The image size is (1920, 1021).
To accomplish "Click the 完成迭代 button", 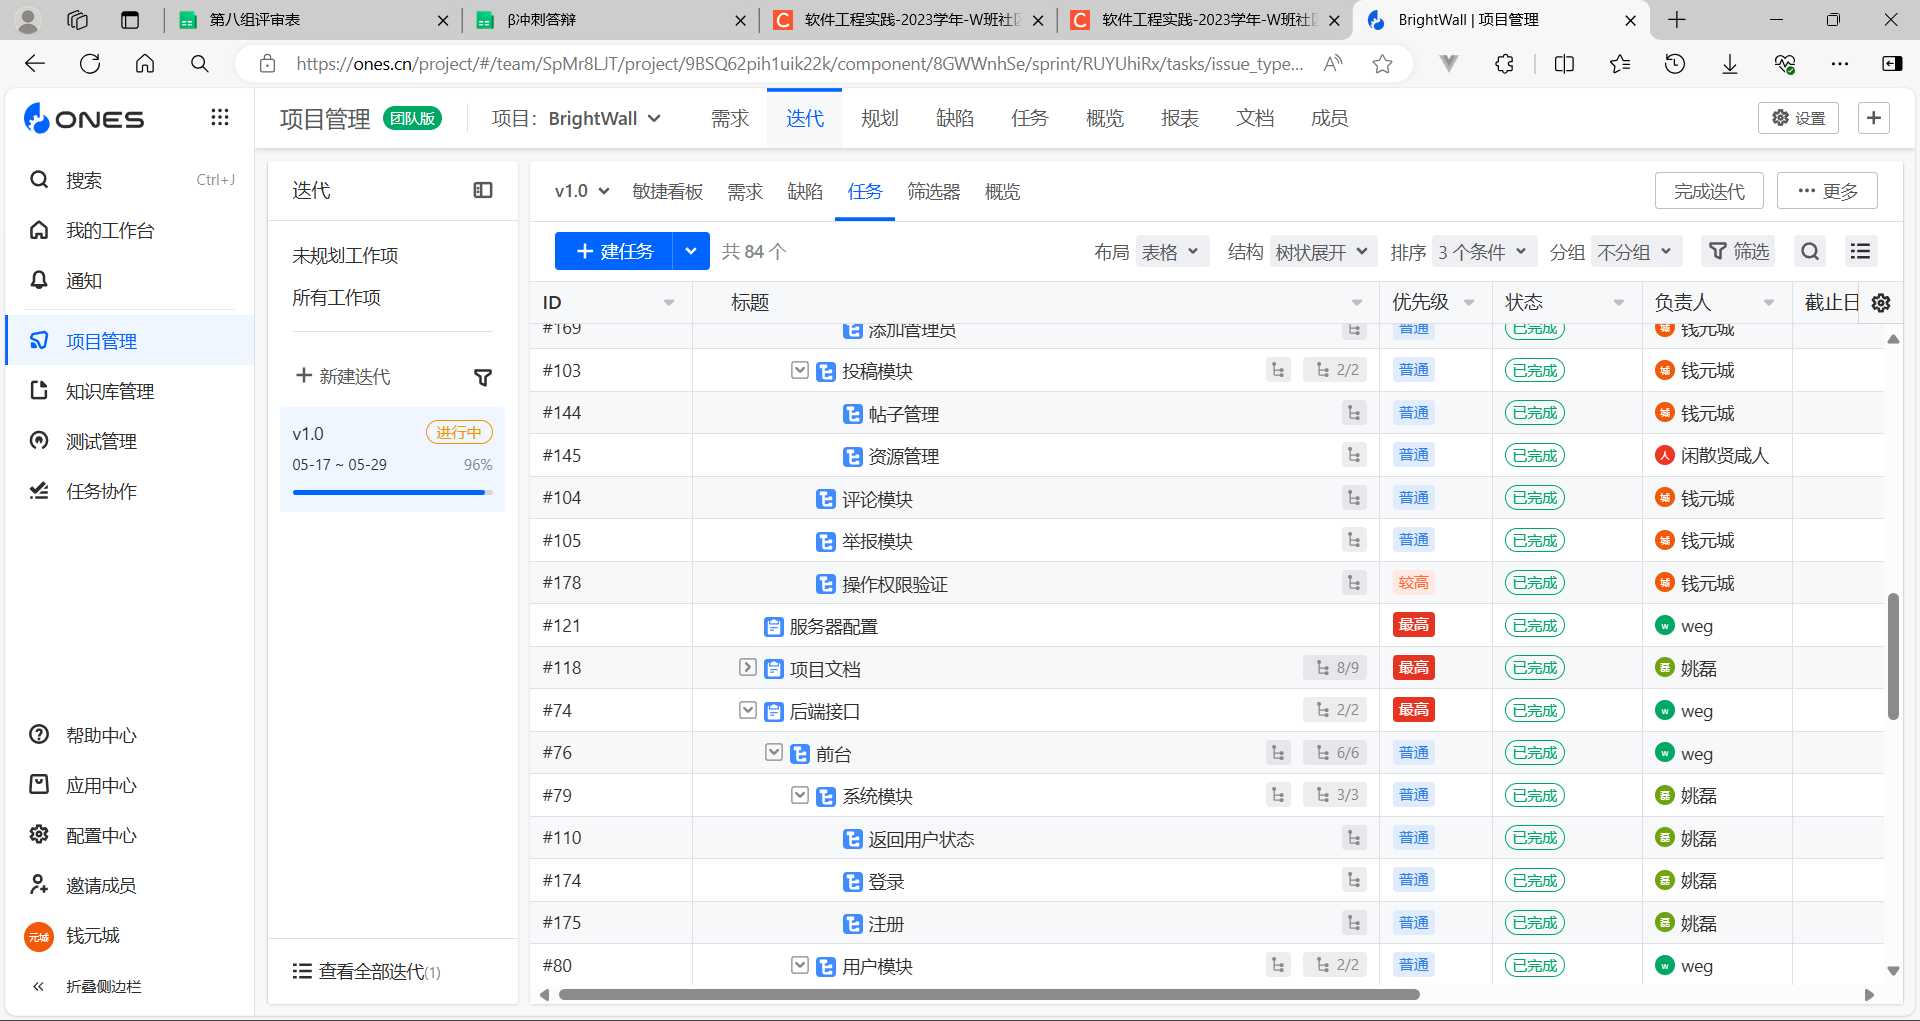I will click(x=1709, y=191).
